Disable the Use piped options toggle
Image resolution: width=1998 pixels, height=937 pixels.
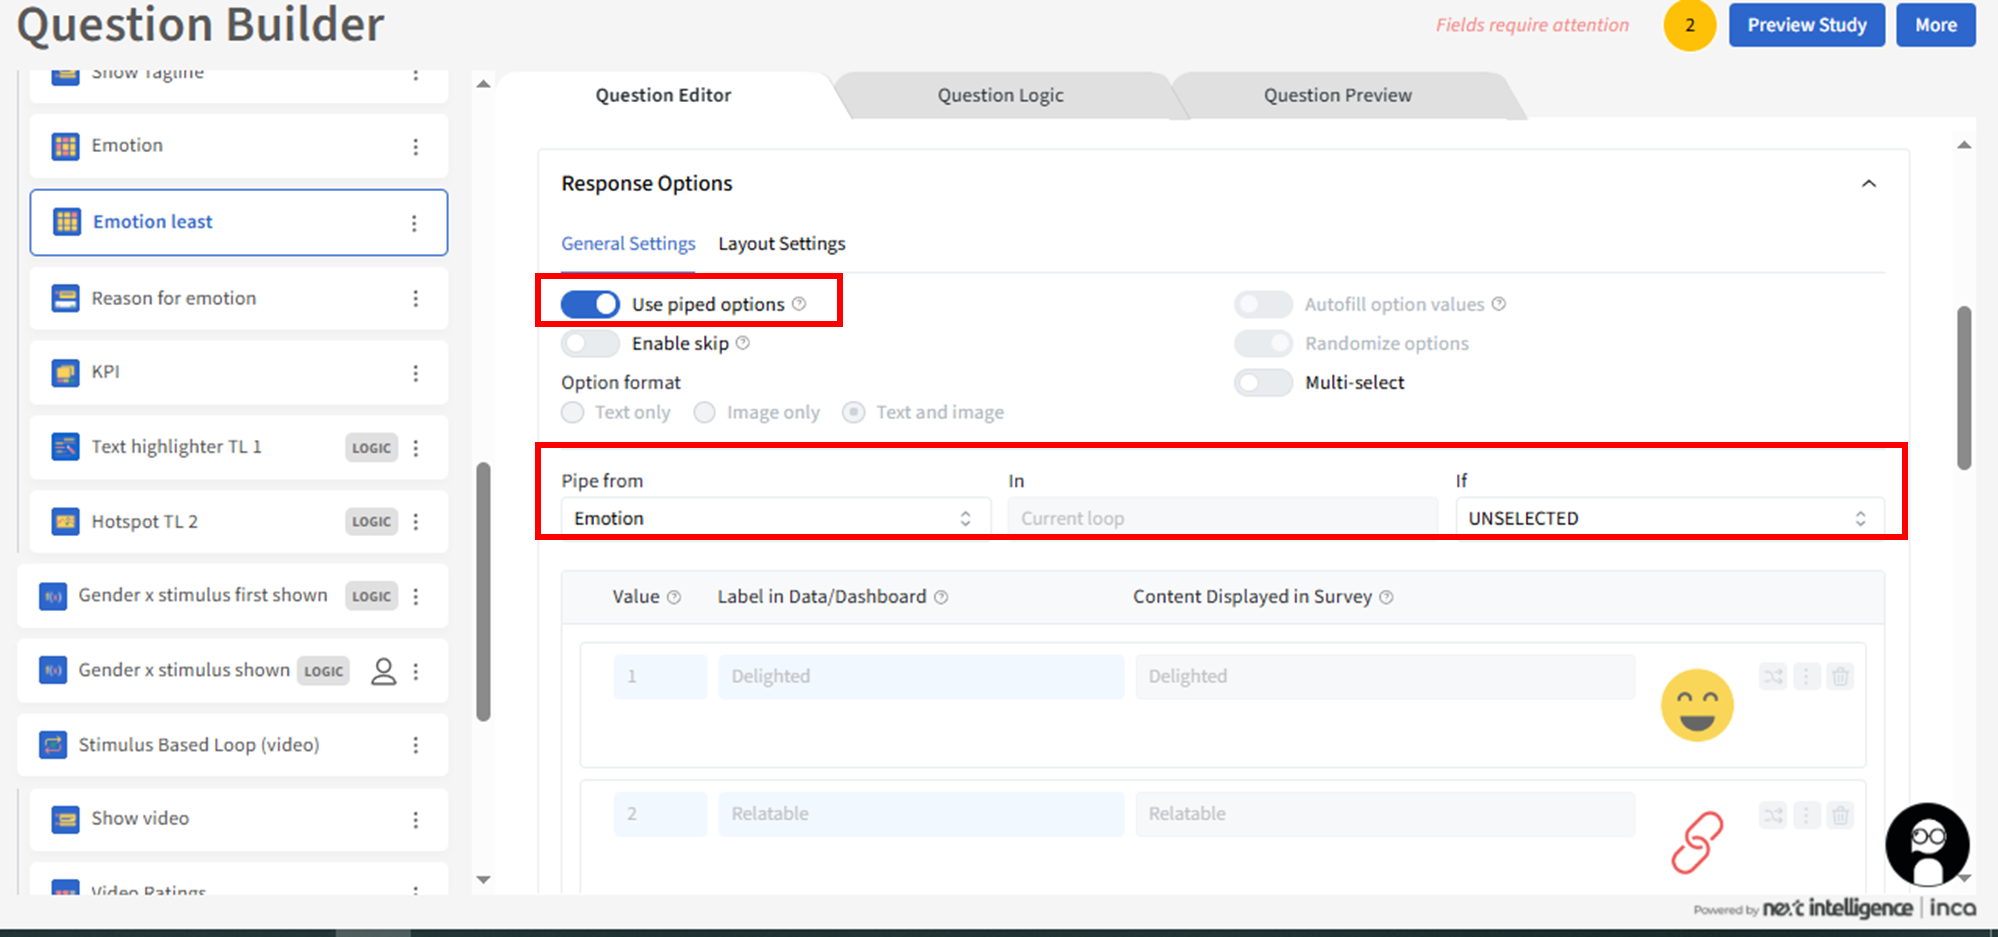coord(590,304)
